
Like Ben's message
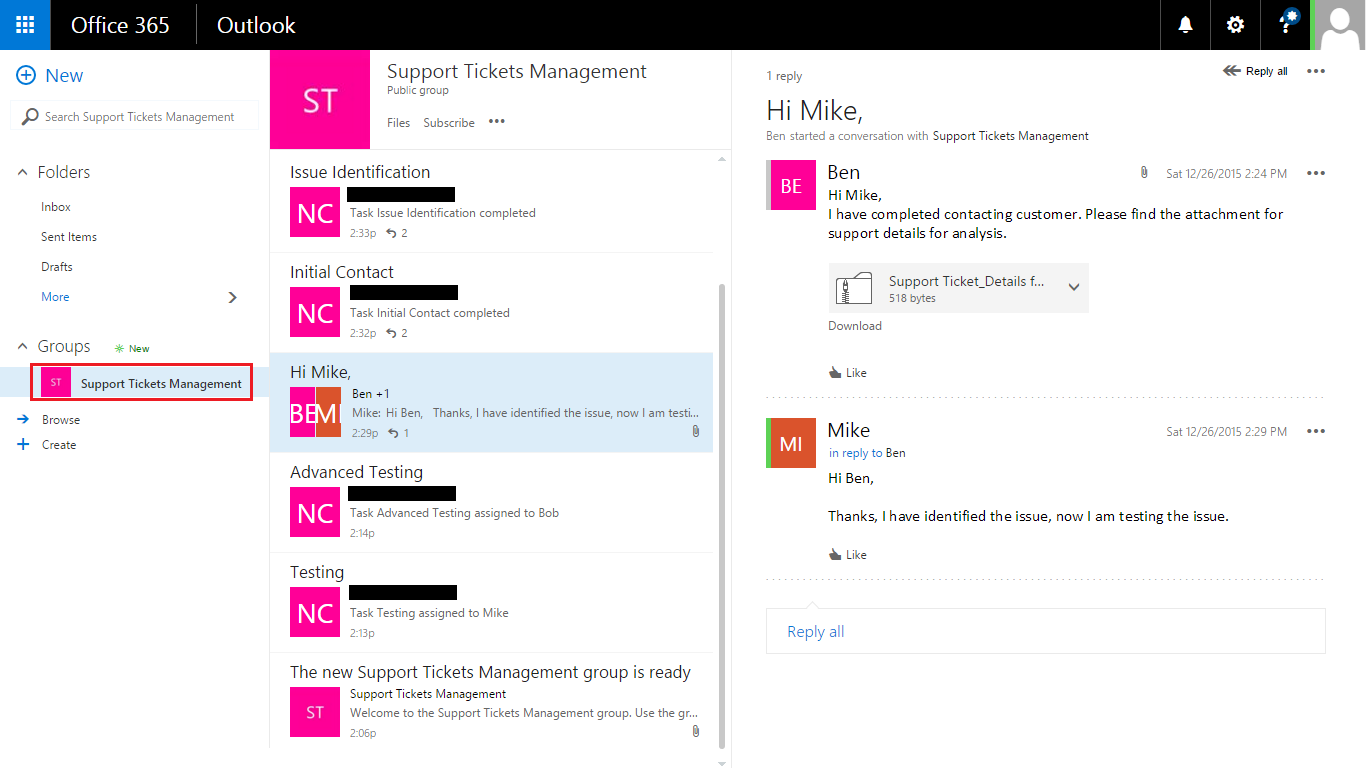click(847, 372)
